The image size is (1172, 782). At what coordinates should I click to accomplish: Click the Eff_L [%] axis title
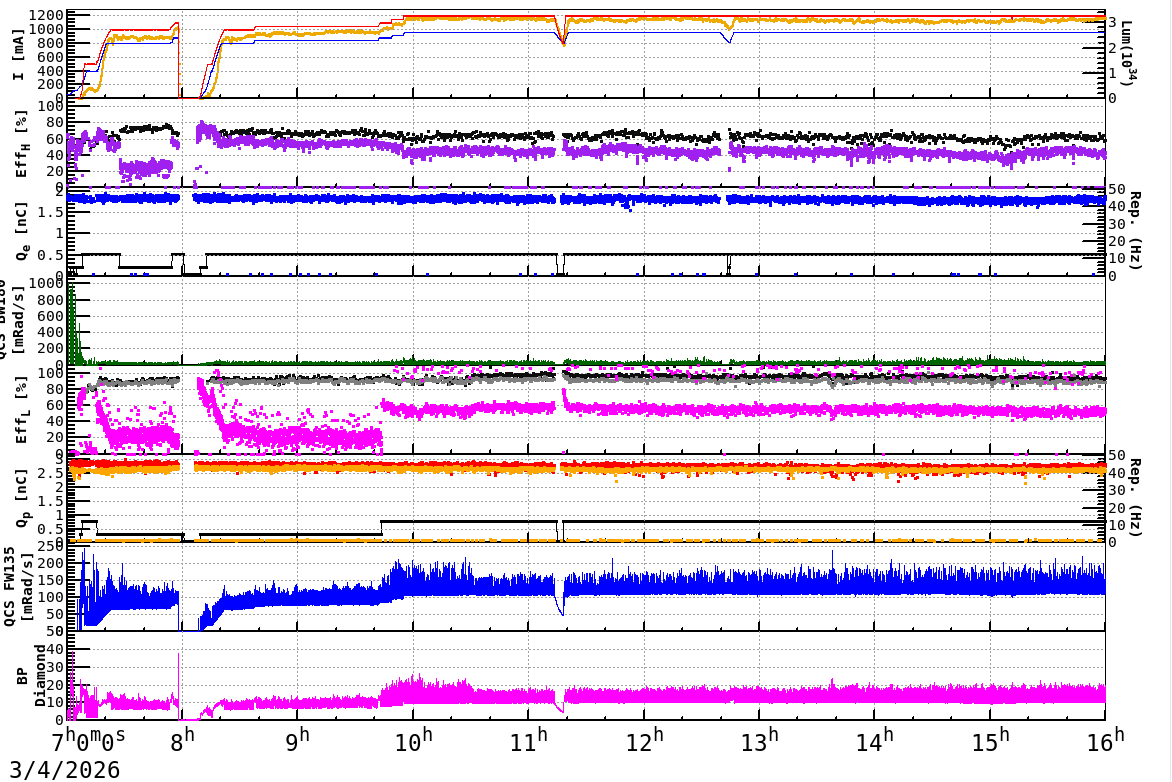(22, 410)
